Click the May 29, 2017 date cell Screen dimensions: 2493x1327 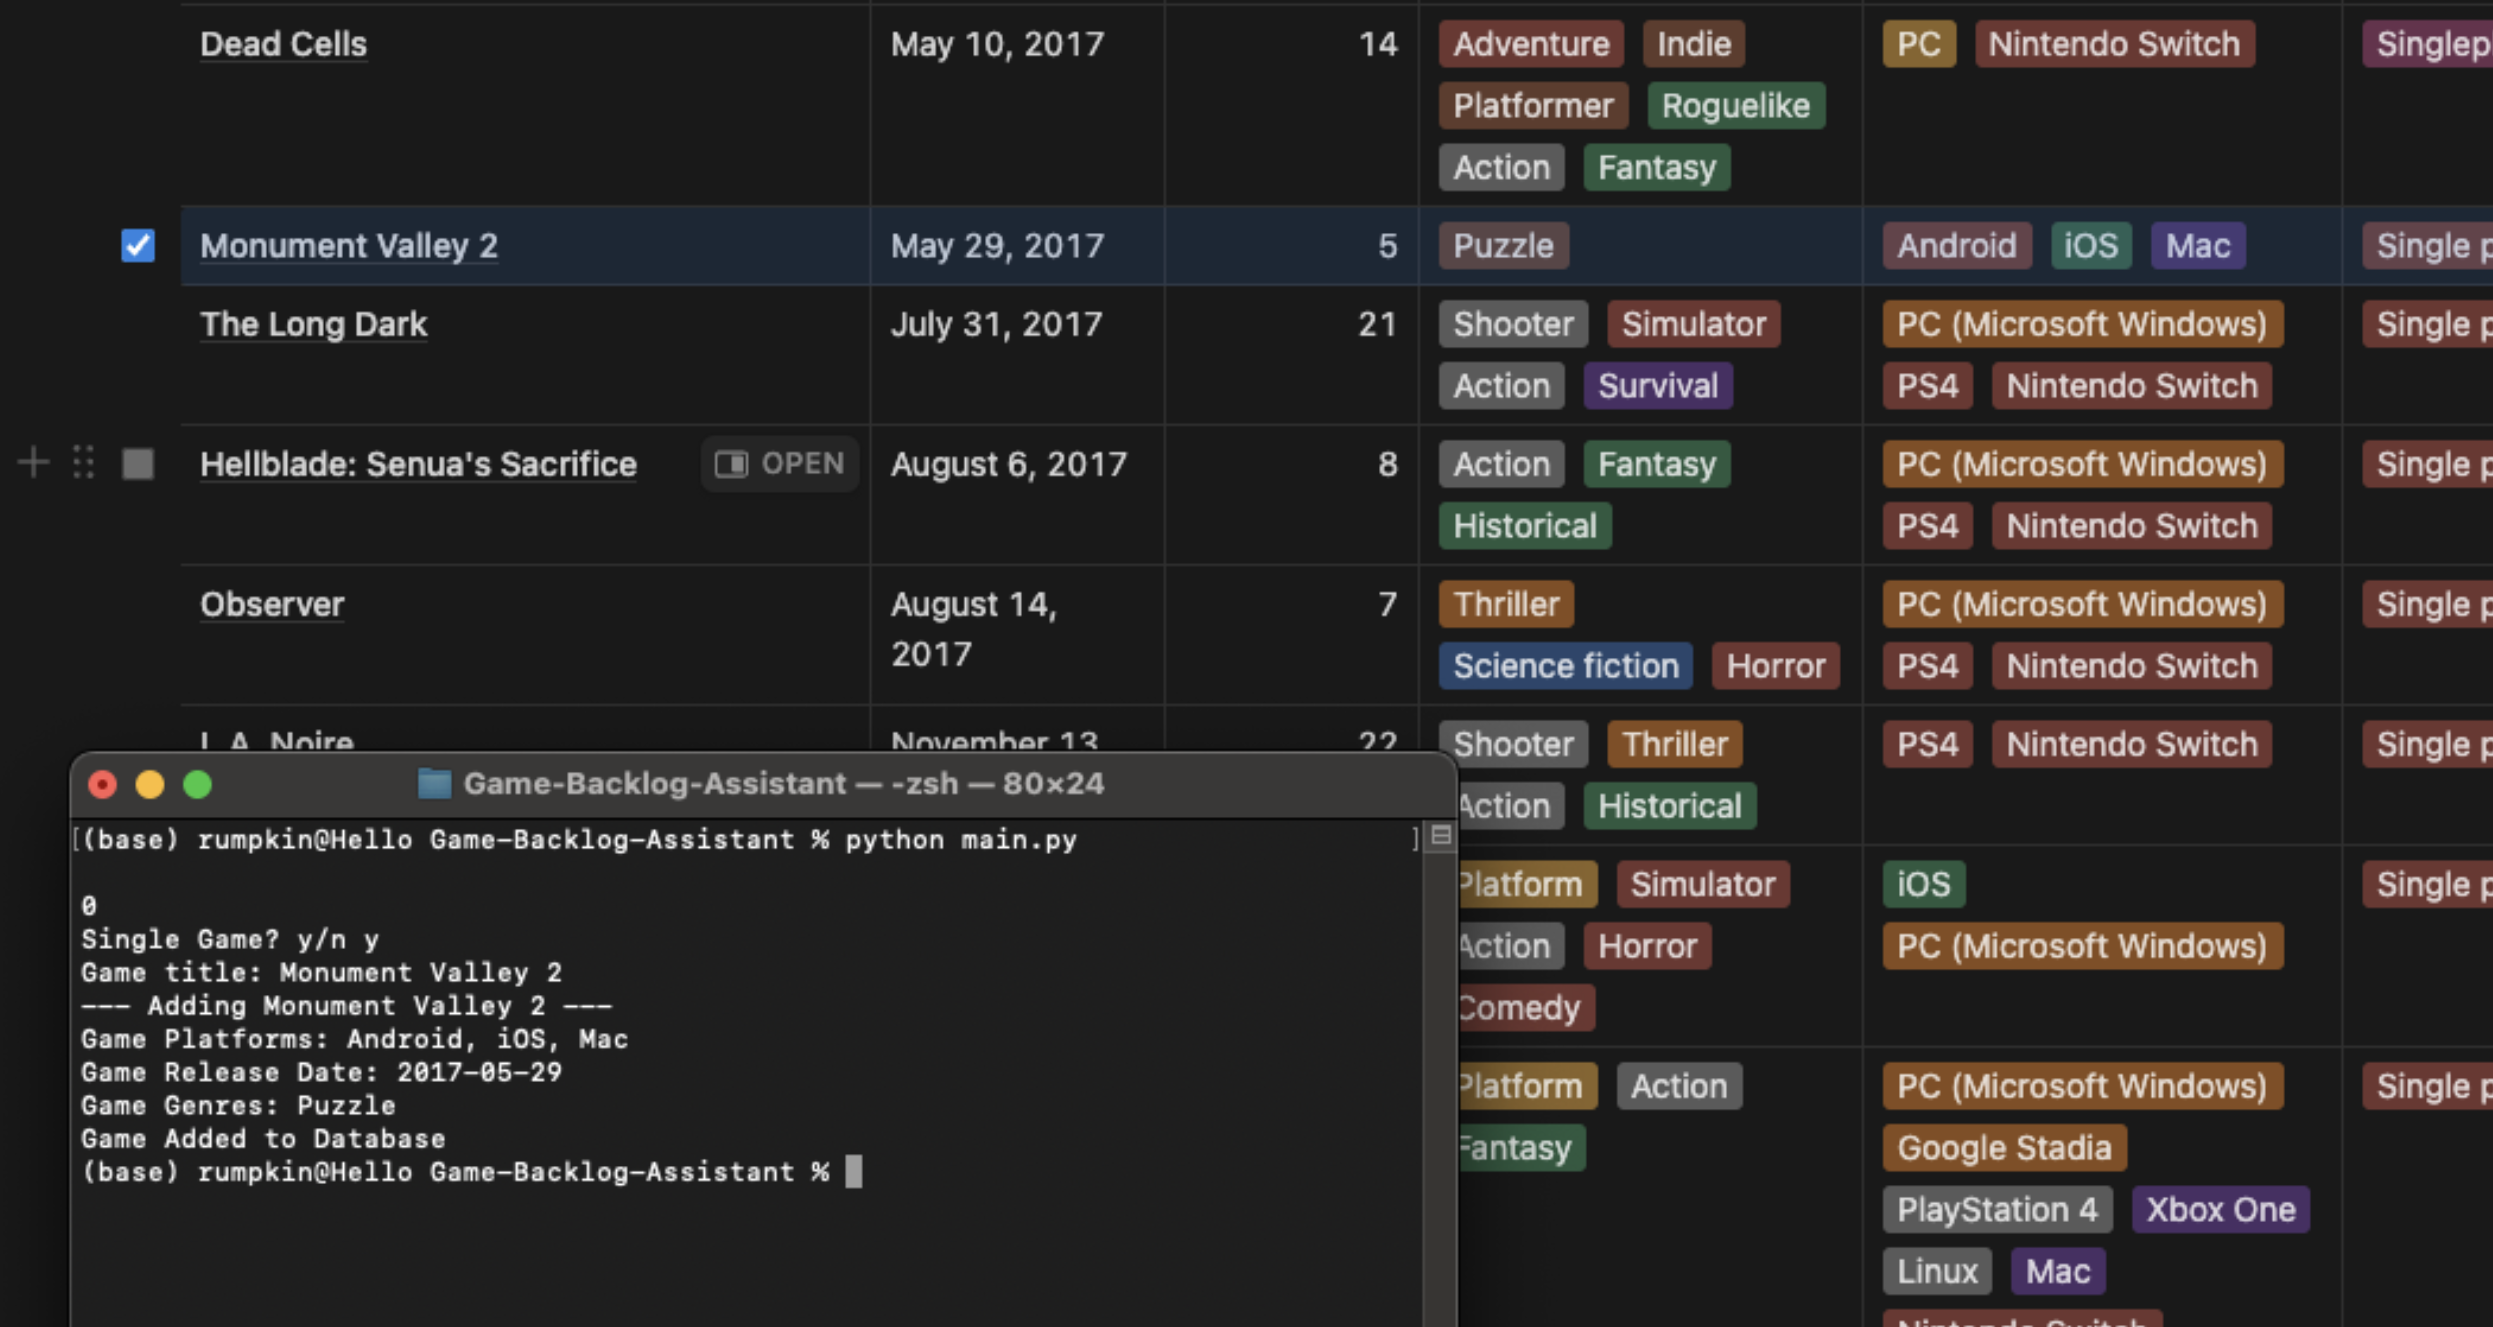(997, 246)
